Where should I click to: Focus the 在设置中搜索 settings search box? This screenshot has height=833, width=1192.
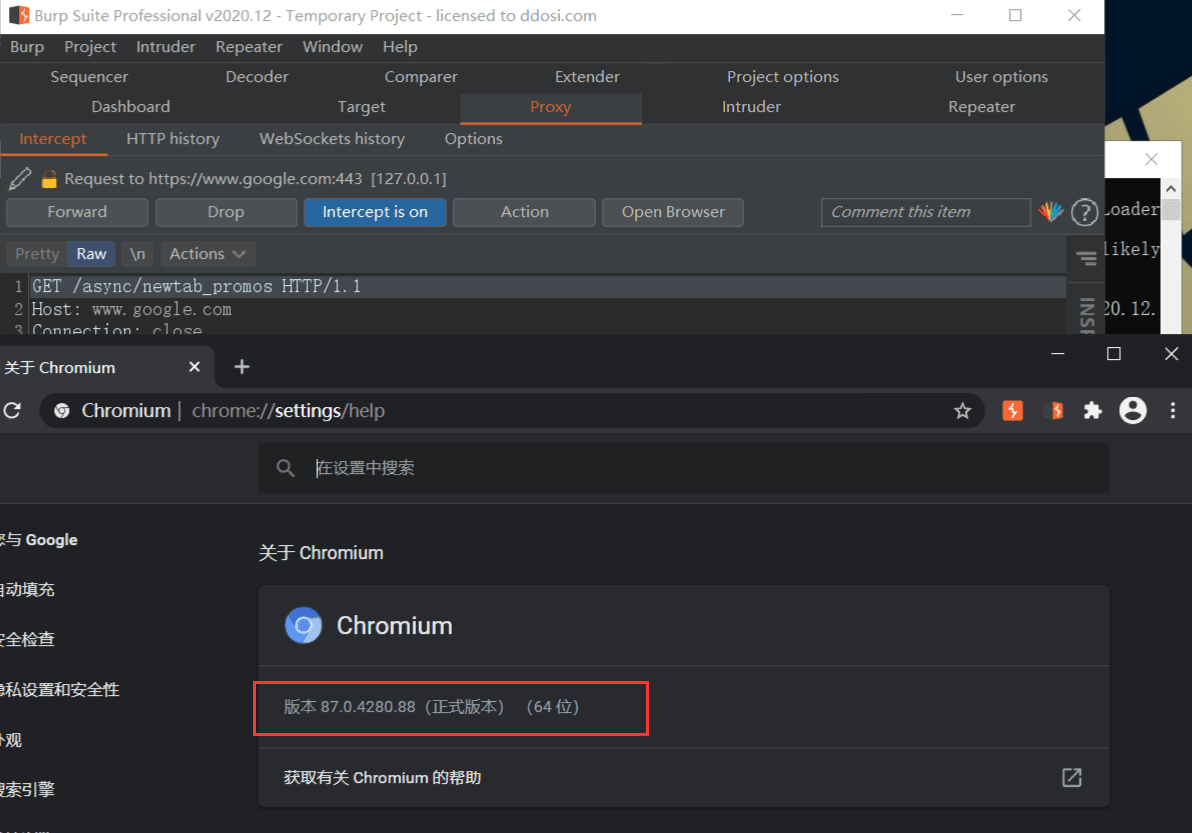683,468
